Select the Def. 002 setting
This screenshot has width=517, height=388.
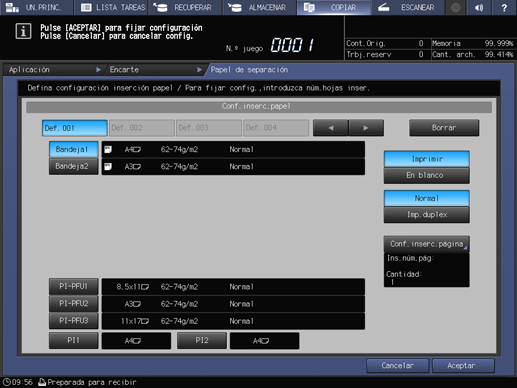pyautogui.click(x=142, y=128)
